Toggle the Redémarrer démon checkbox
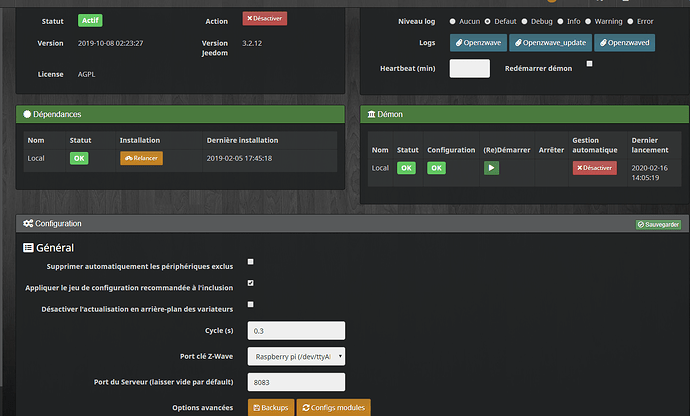690x416 pixels. pos(589,64)
